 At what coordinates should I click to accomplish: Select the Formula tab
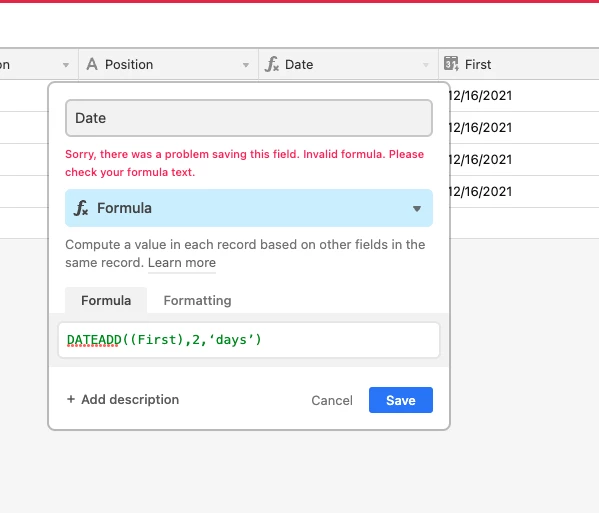pyautogui.click(x=106, y=300)
